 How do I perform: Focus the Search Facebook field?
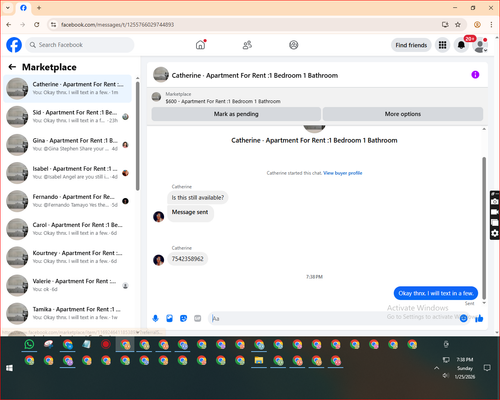(x=80, y=45)
